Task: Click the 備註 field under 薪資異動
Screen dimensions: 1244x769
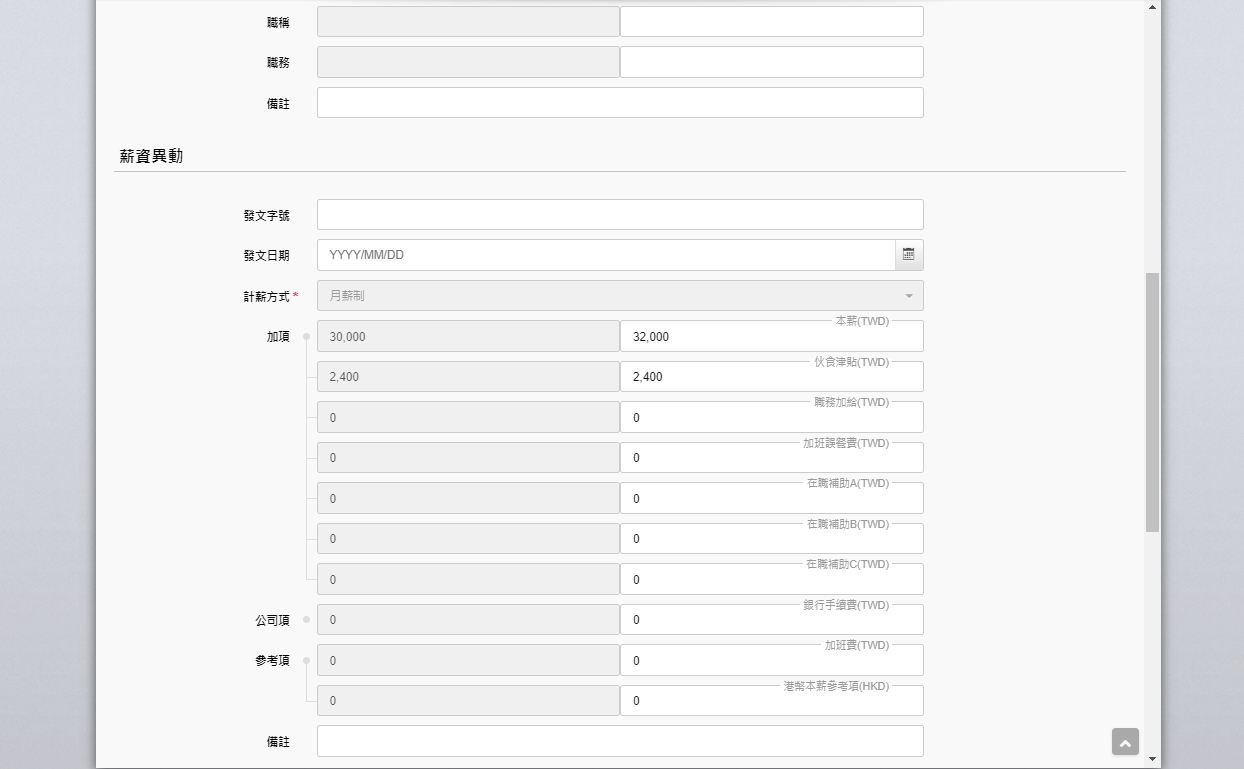Action: 620,741
